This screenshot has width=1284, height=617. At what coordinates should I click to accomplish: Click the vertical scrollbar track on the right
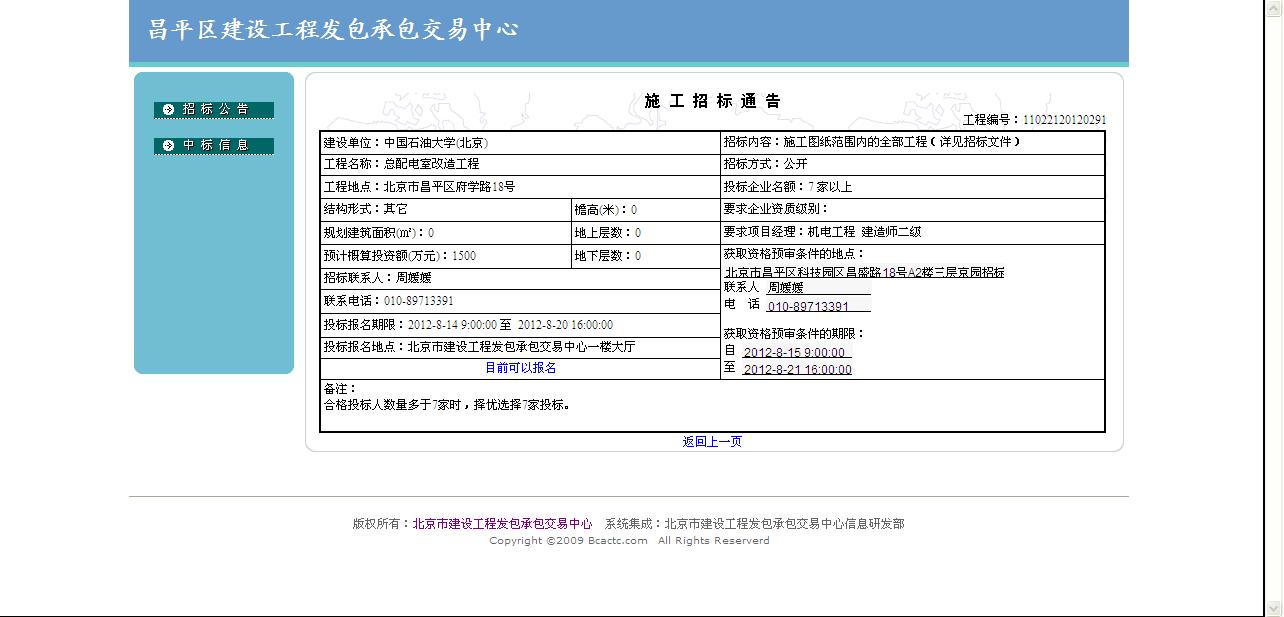click(x=1274, y=300)
